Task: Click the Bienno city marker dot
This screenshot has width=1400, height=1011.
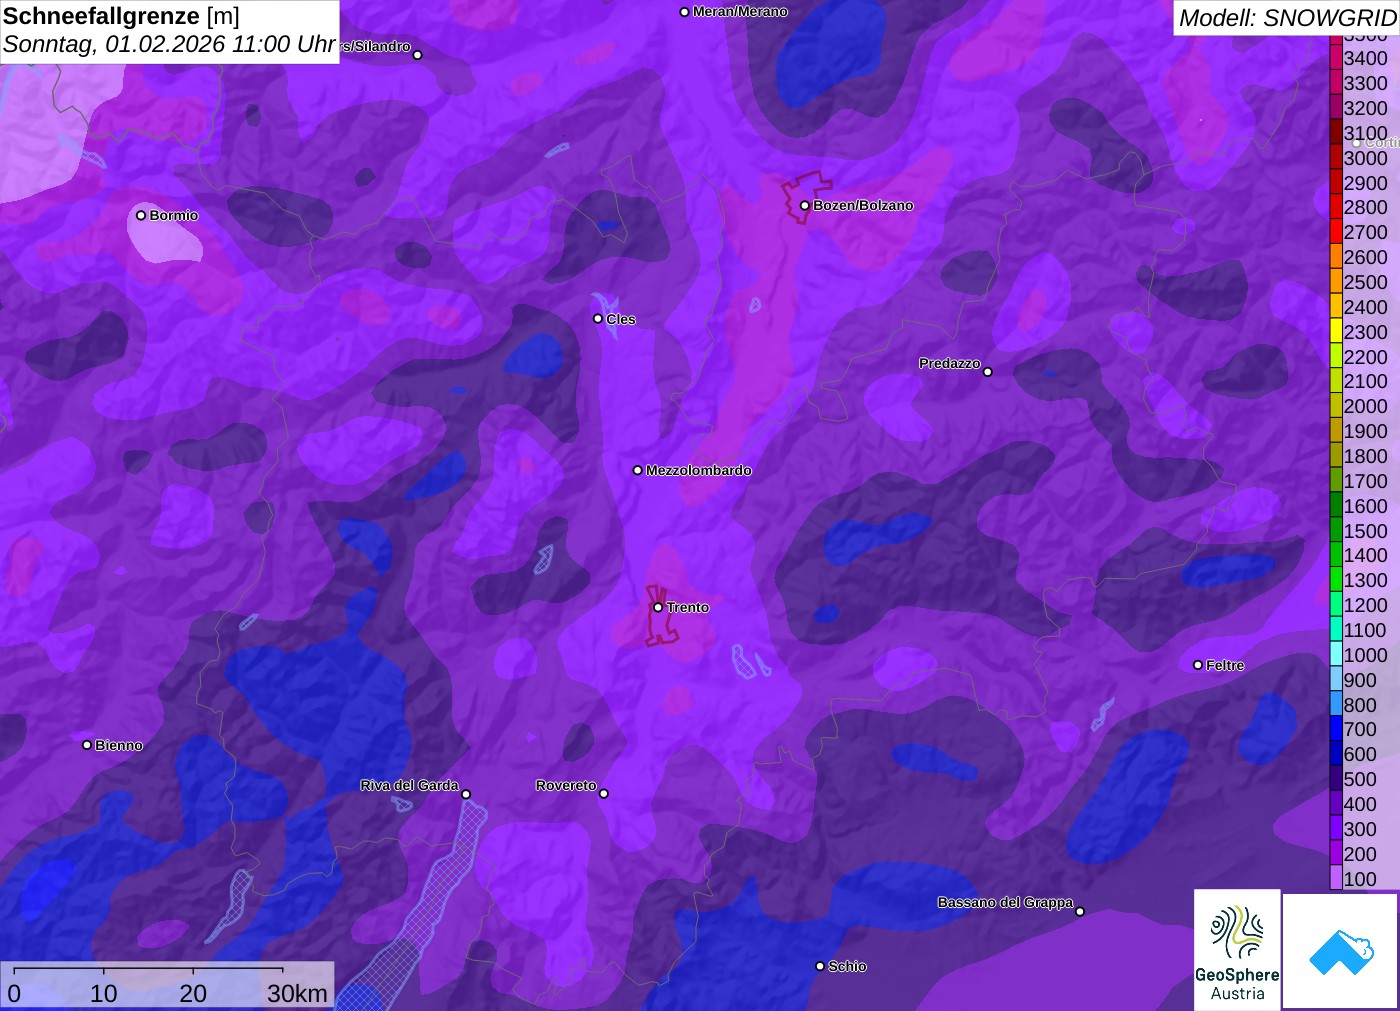Action: 87,745
